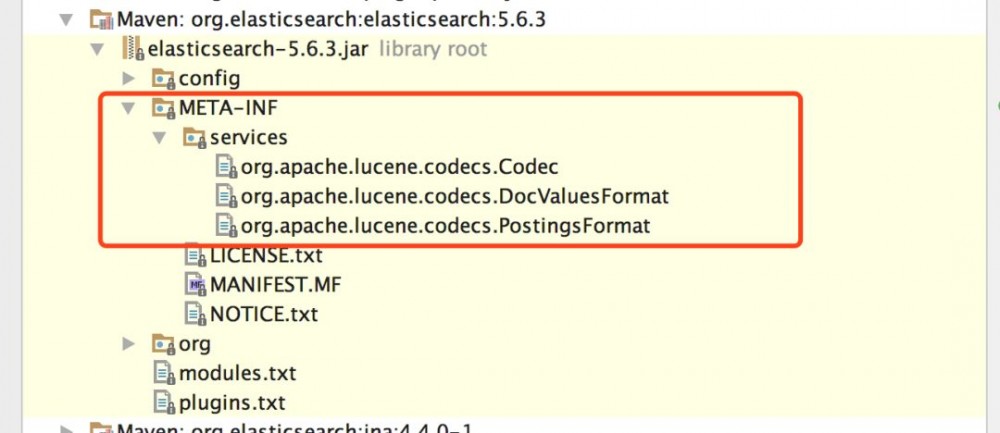
Task: Click the org package folder icon
Action: pos(163,344)
